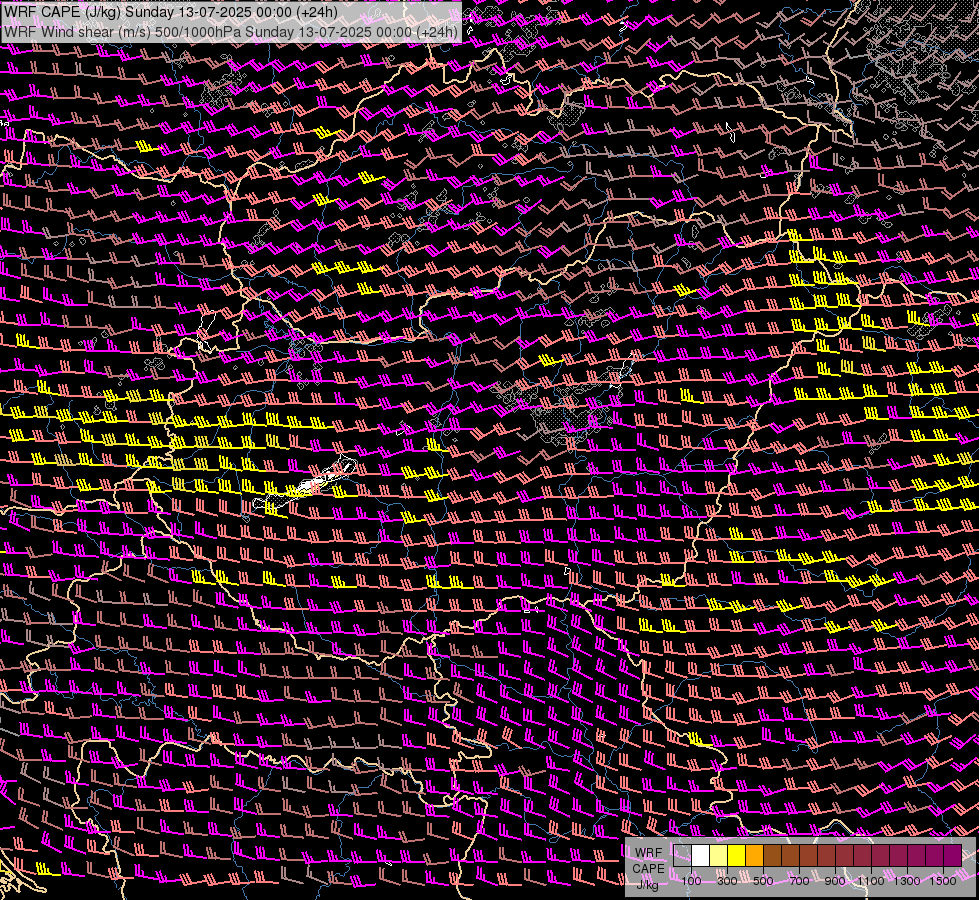The height and width of the screenshot is (900, 979).
Task: Click the transparent below-100 J/kg legend box
Action: click(x=682, y=855)
